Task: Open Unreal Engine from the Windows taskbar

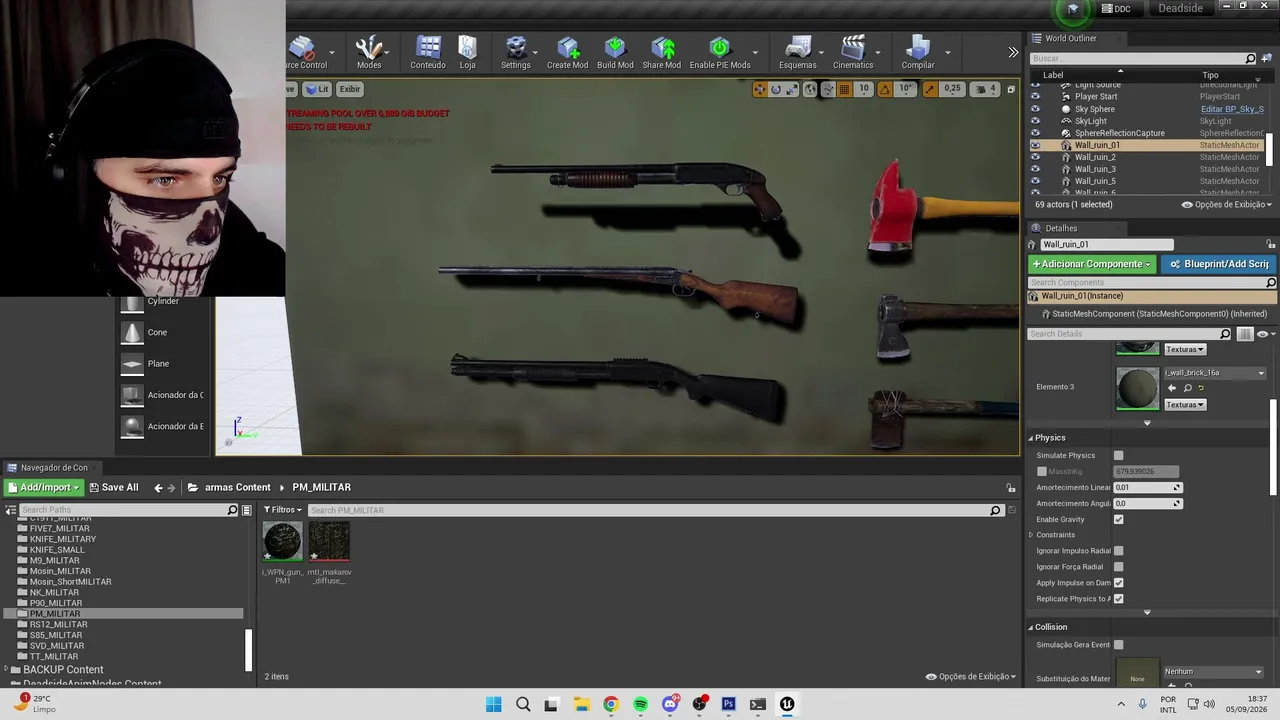Action: [x=787, y=704]
